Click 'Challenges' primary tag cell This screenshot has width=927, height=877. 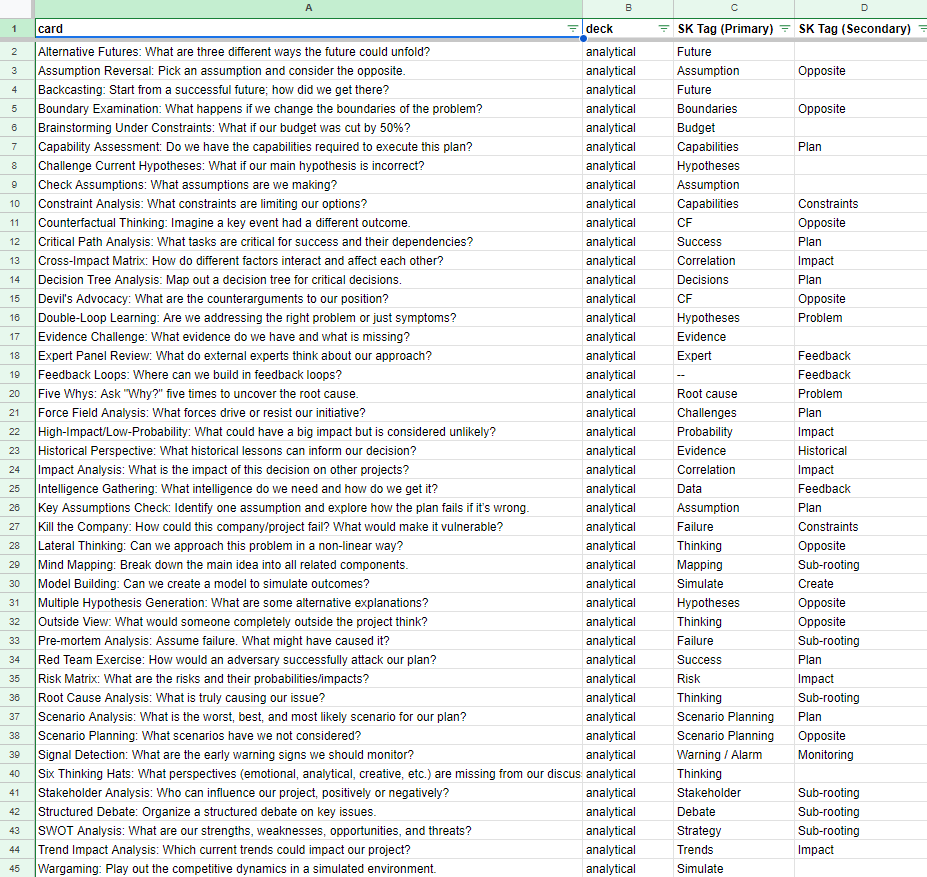(x=734, y=413)
